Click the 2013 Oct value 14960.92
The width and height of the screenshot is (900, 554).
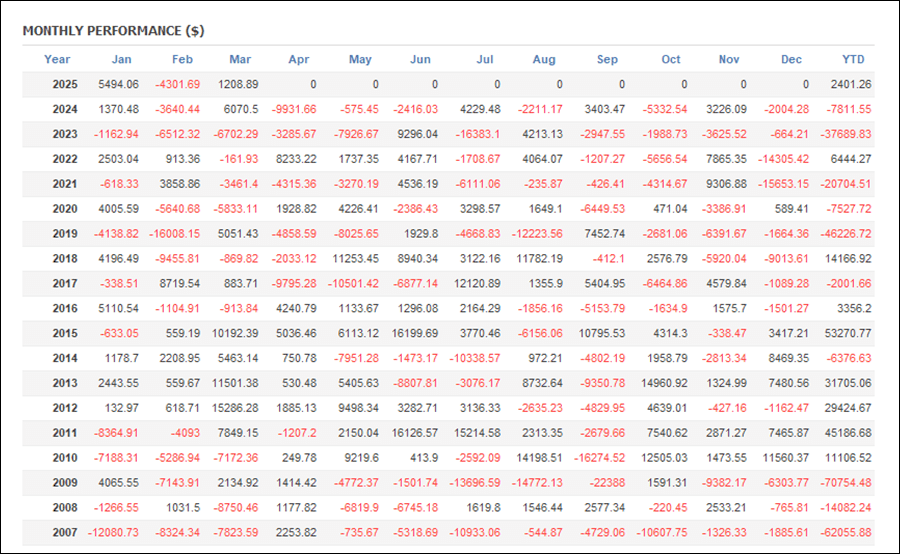click(x=664, y=383)
